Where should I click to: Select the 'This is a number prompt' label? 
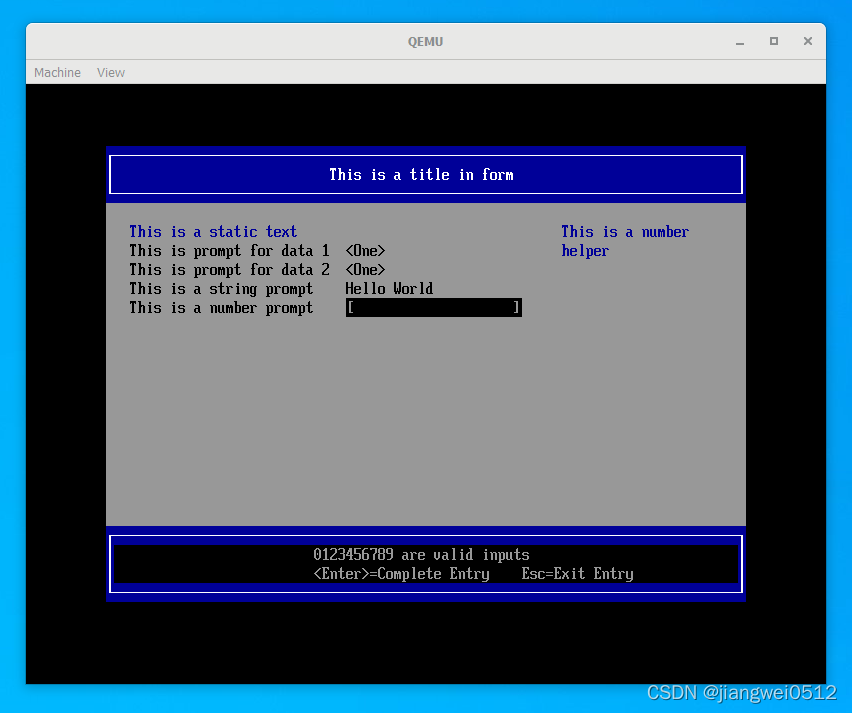(221, 308)
